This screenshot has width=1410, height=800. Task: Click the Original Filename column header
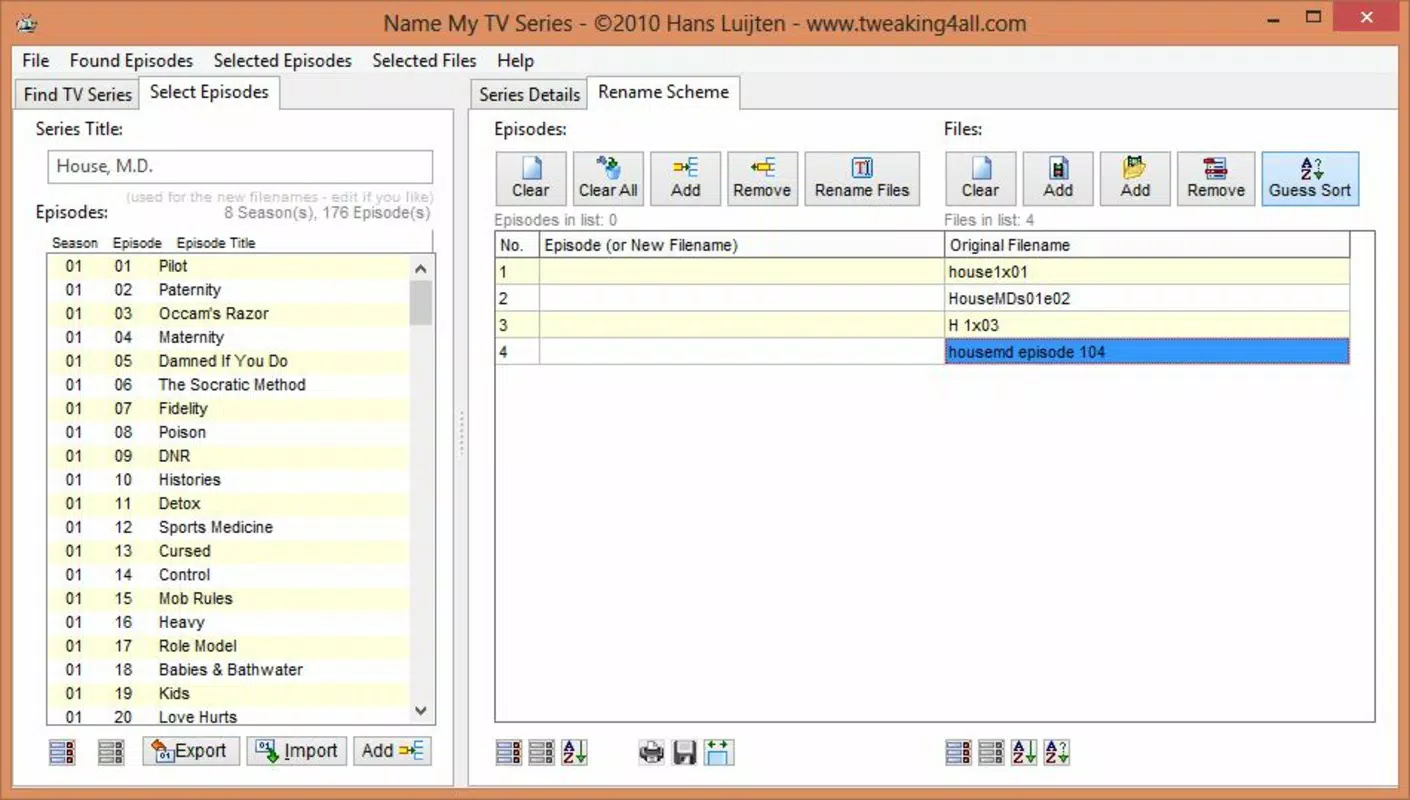click(x=1147, y=245)
